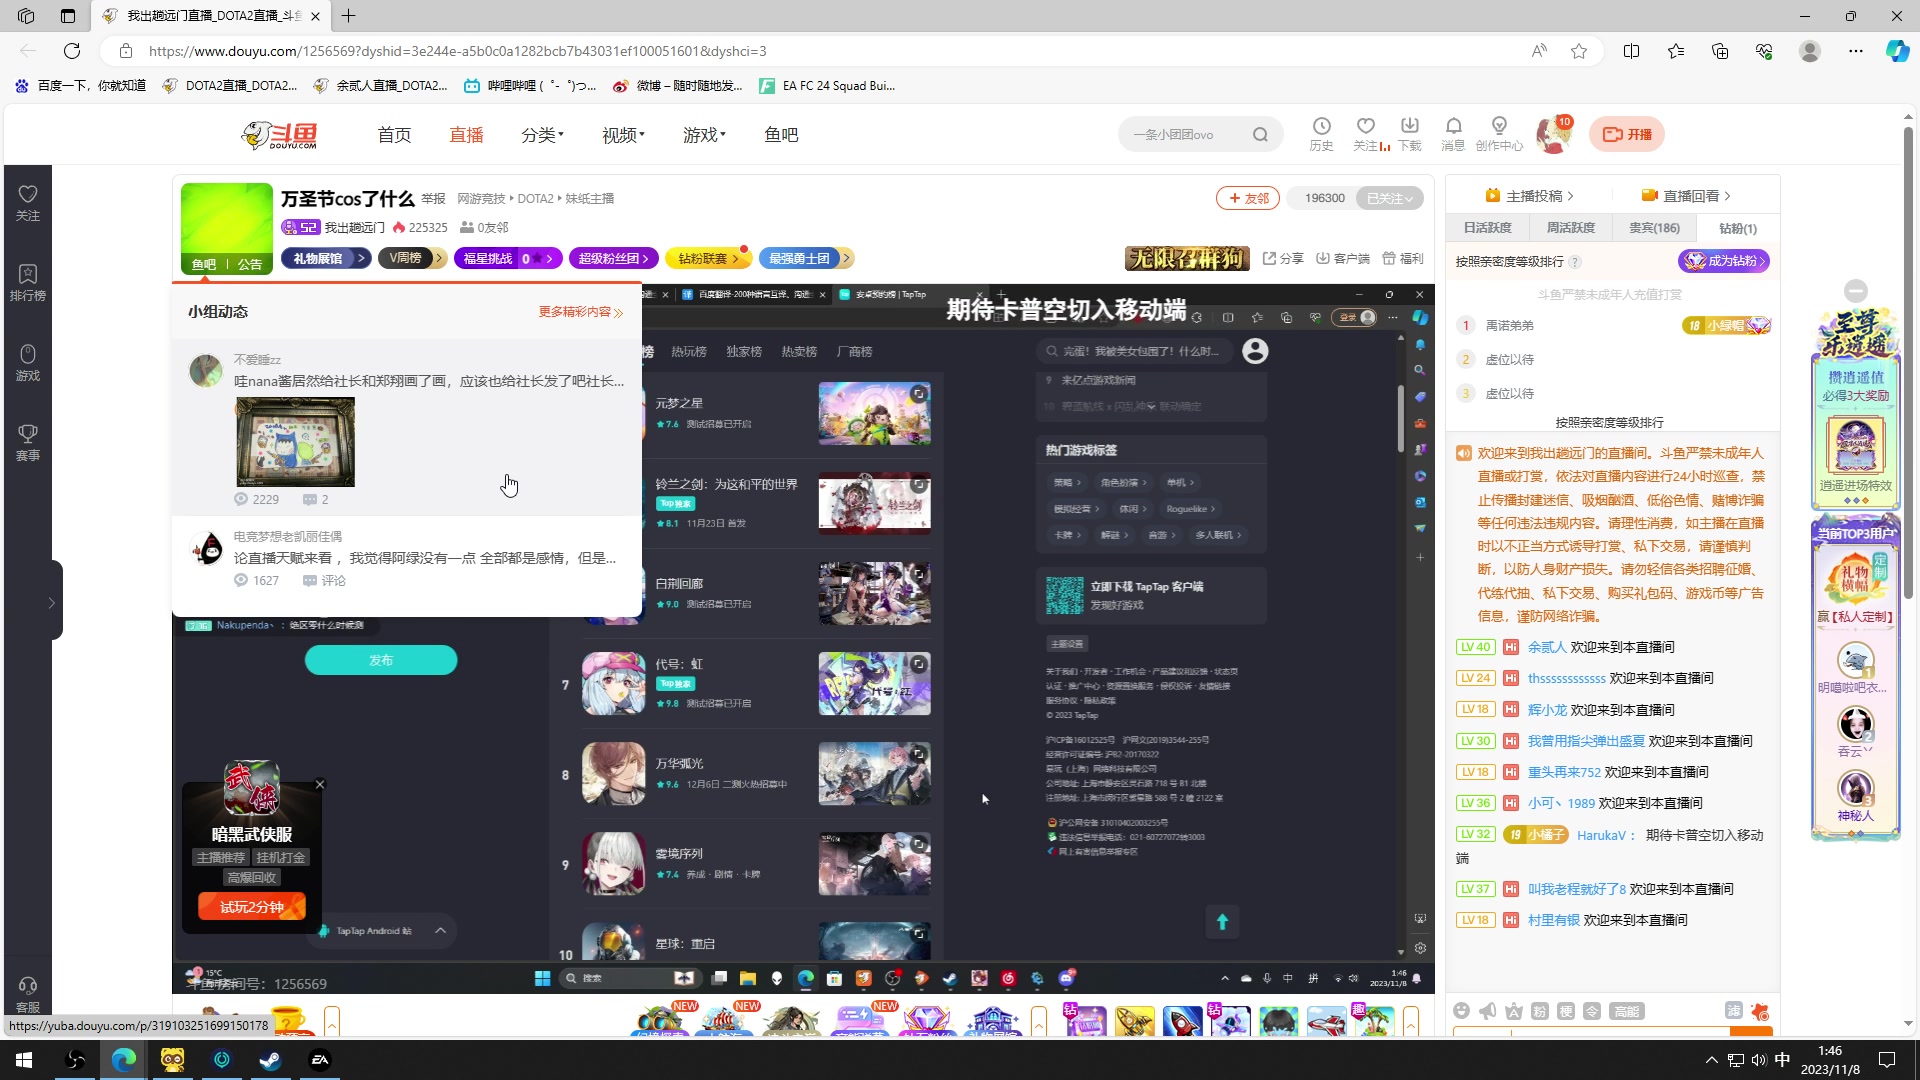Toggle 高能 mode in chat toolbar
The image size is (1920, 1080).
(x=1627, y=1011)
